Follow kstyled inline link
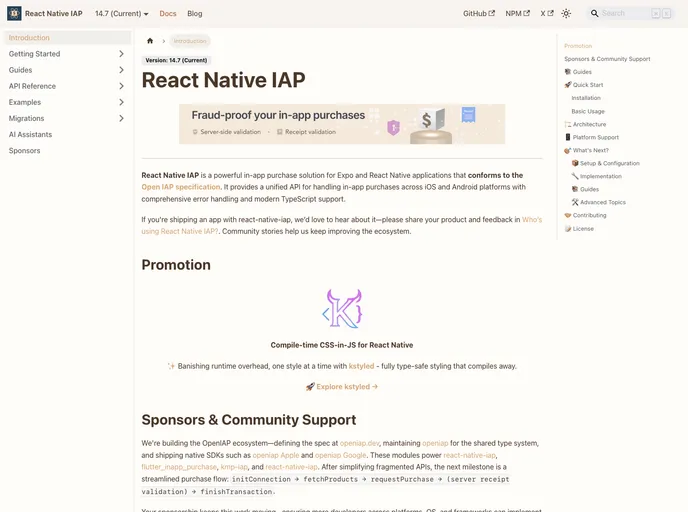This screenshot has height=512, width=688. click(361, 366)
